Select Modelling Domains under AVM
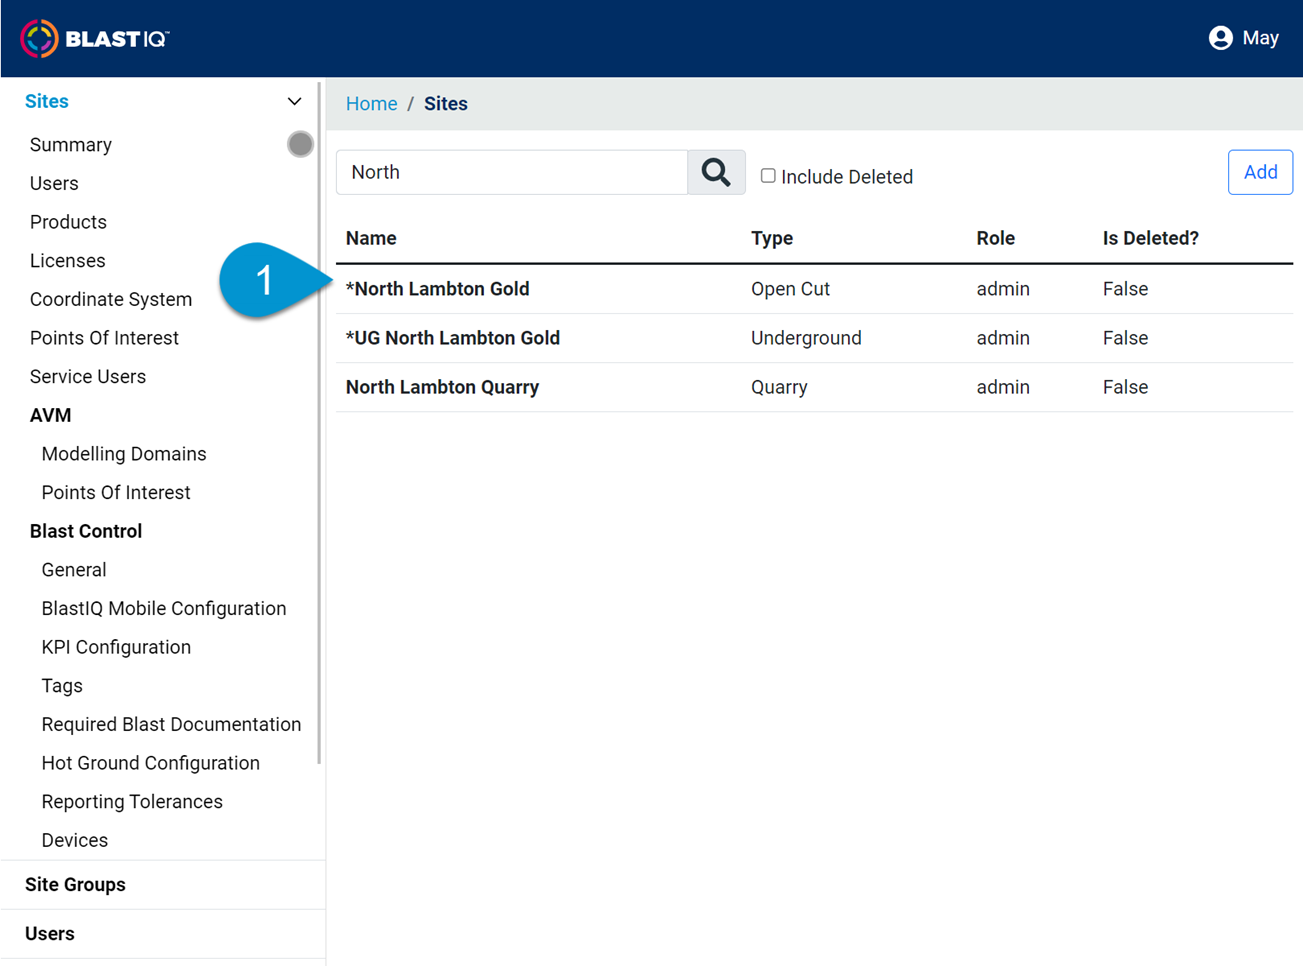 pyautogui.click(x=124, y=454)
